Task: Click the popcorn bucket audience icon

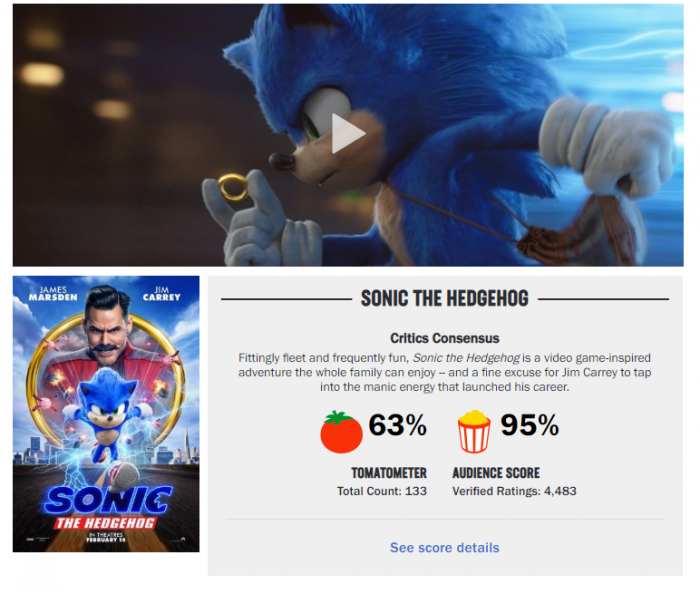Action: coord(474,432)
